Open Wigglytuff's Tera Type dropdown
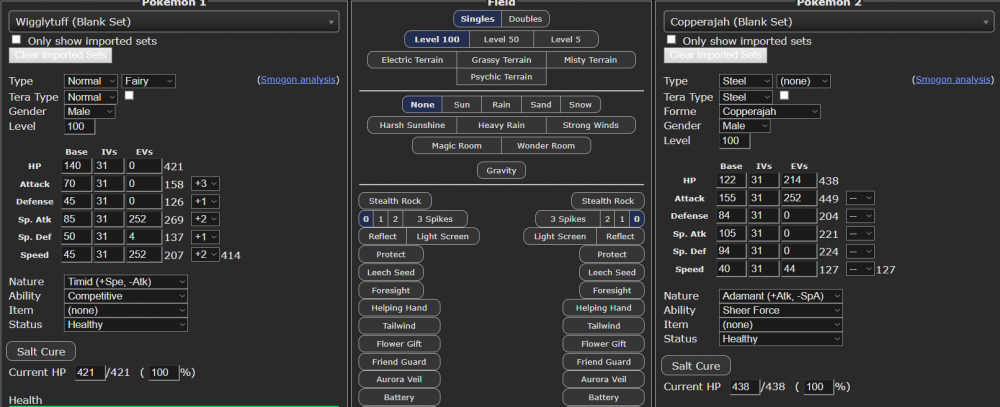 pos(91,97)
